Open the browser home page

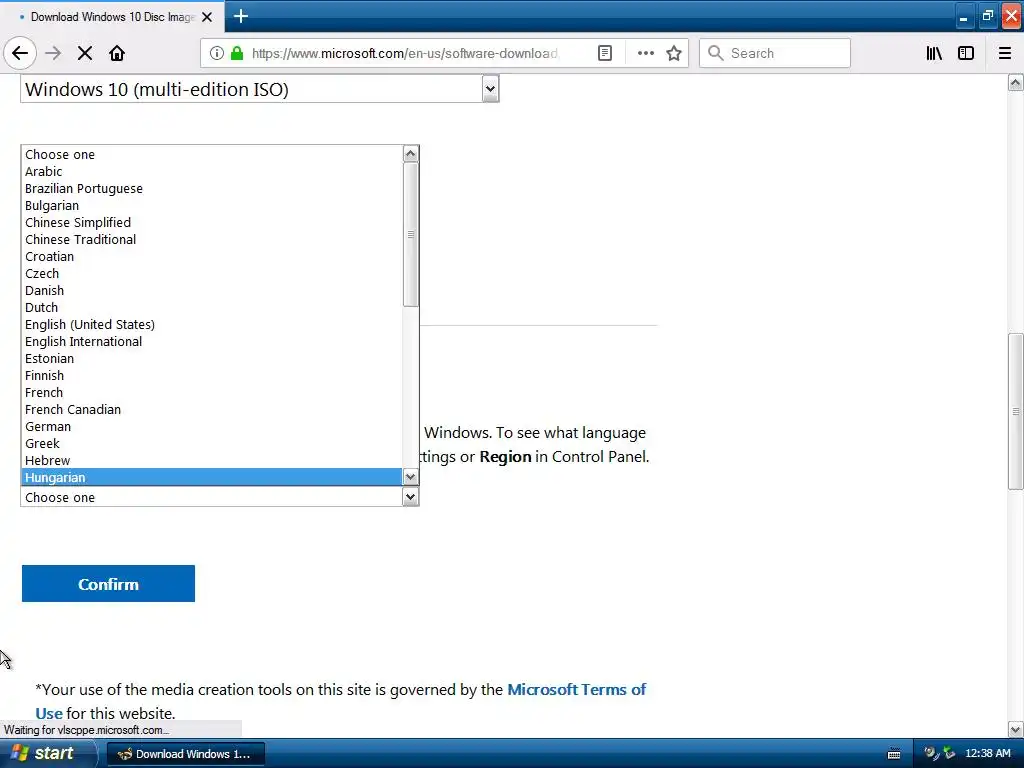click(117, 53)
